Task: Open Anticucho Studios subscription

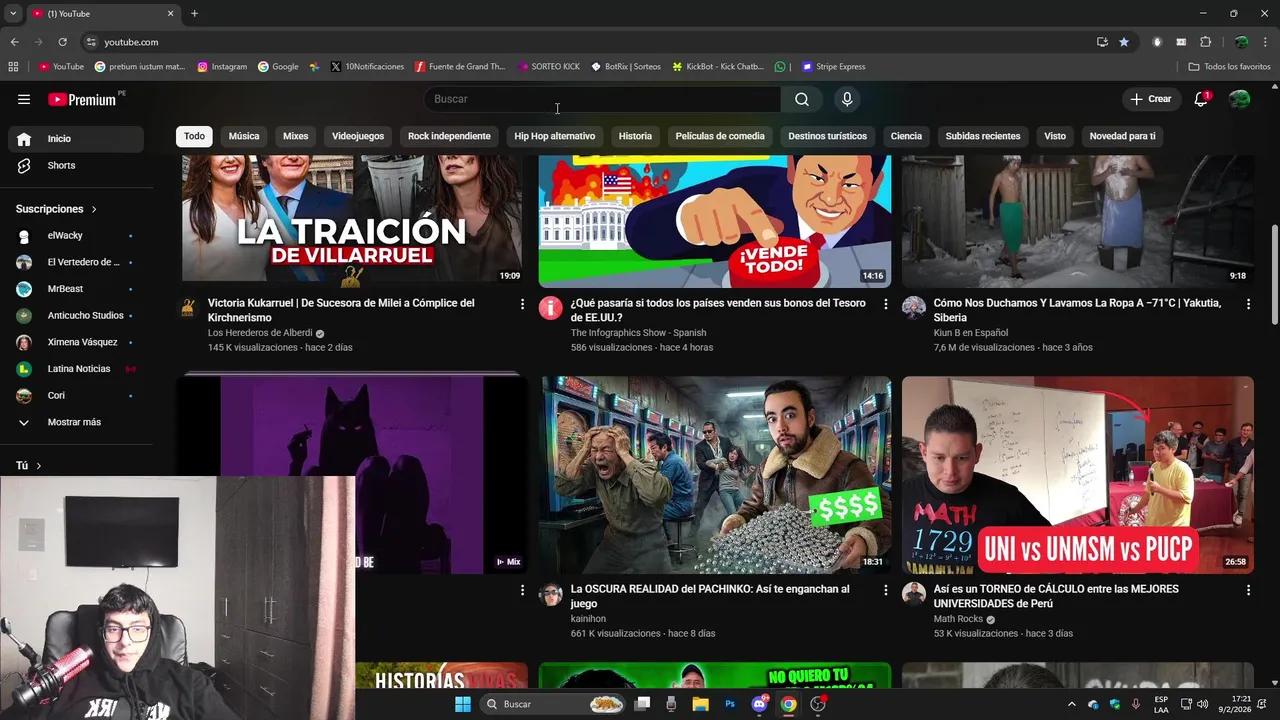Action: pos(76,315)
